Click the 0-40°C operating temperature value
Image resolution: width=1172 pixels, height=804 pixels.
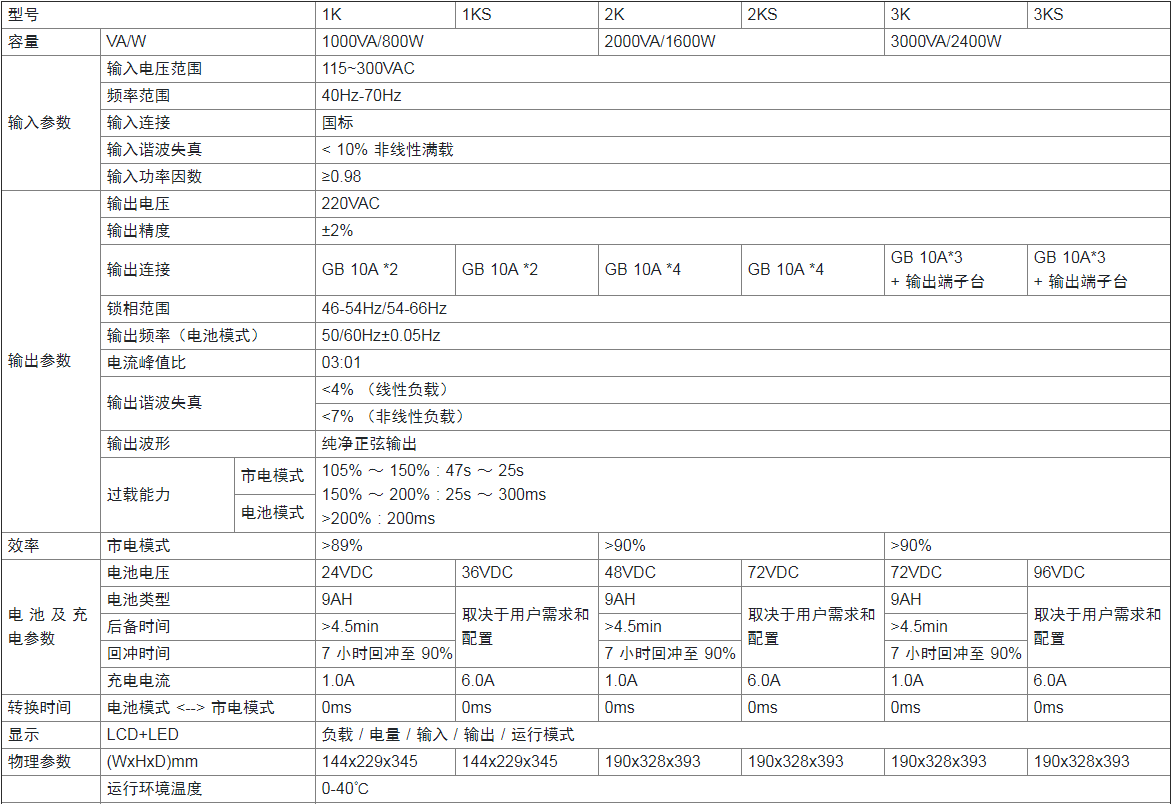pos(345,789)
